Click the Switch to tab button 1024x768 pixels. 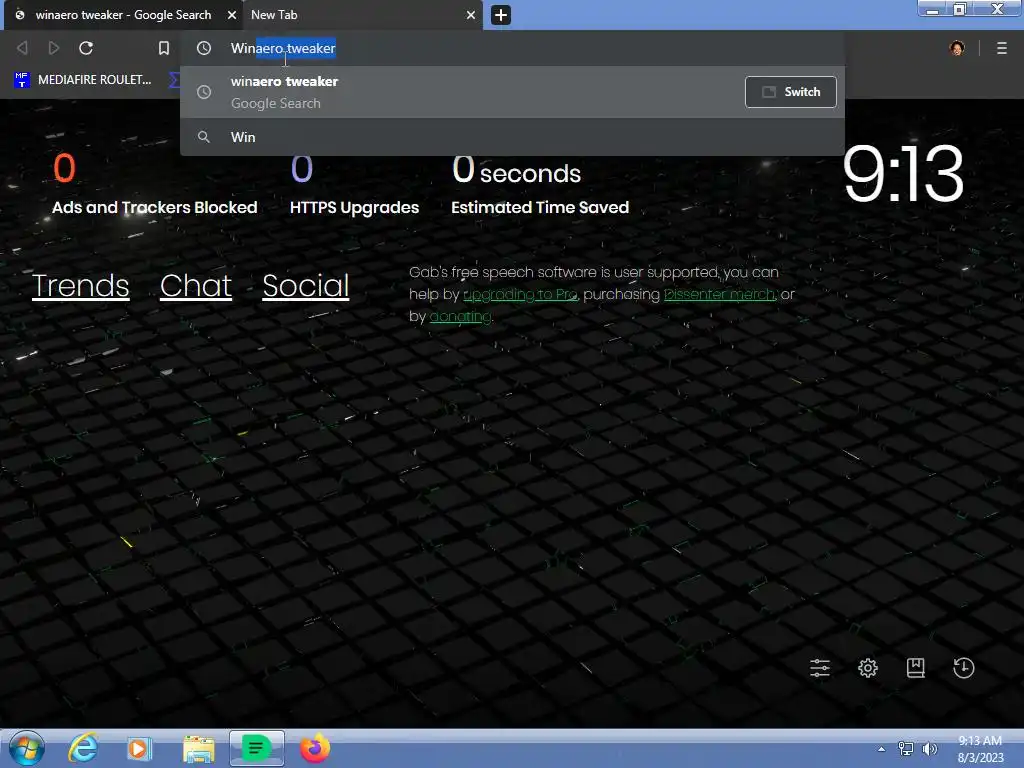pyautogui.click(x=790, y=91)
